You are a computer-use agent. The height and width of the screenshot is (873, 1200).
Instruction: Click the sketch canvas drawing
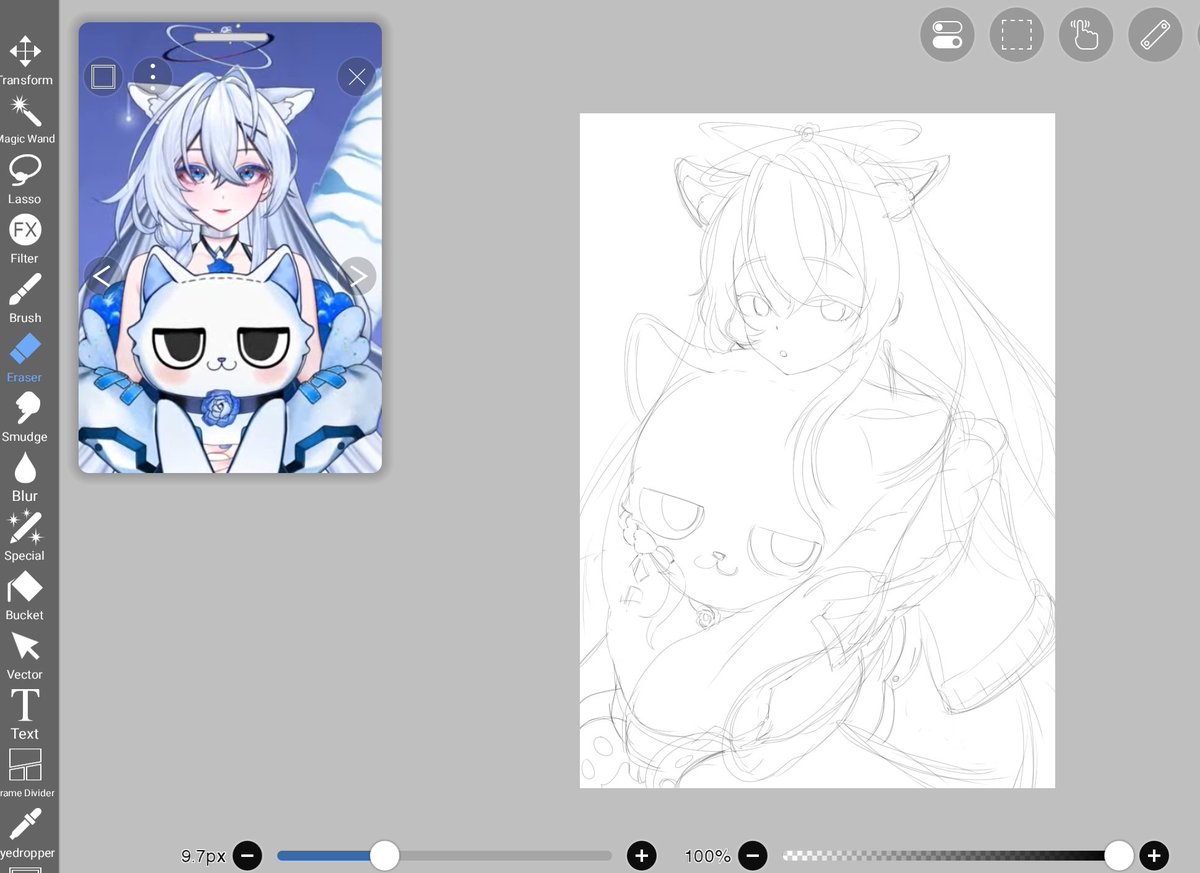[817, 450]
